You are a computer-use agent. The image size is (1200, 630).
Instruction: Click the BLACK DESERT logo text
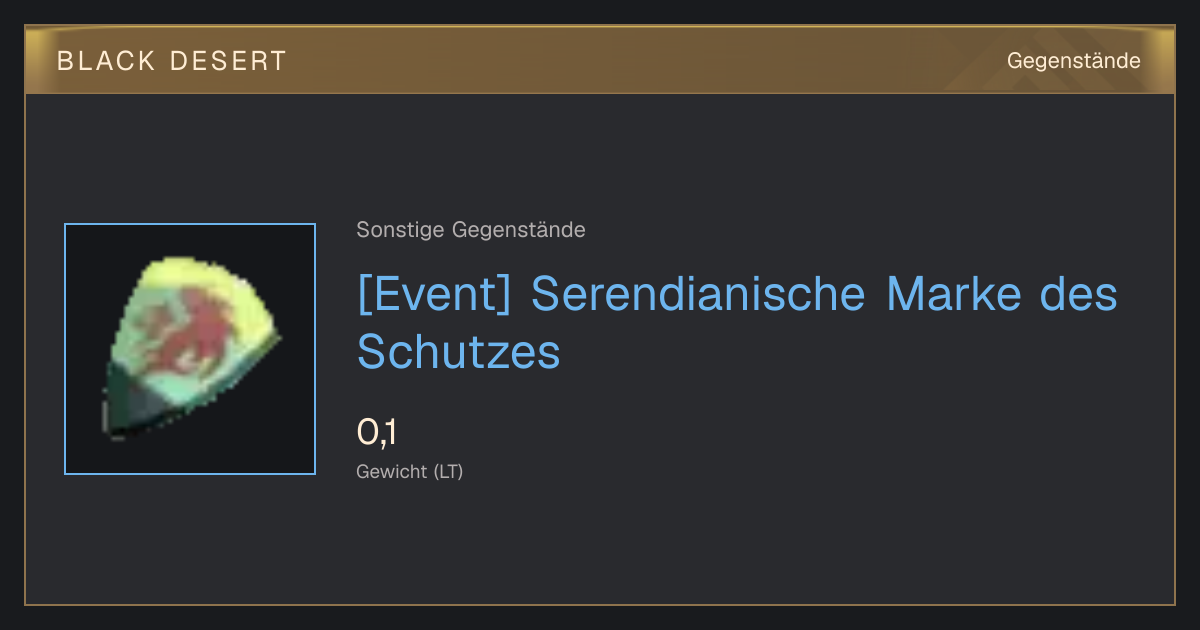171,61
